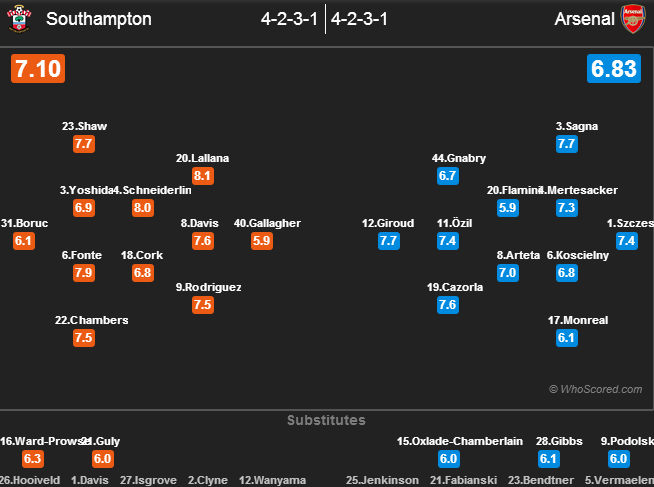This screenshot has height=487, width=654.
Task: Select Lallana's 8.1 rating badge
Action: (203, 176)
